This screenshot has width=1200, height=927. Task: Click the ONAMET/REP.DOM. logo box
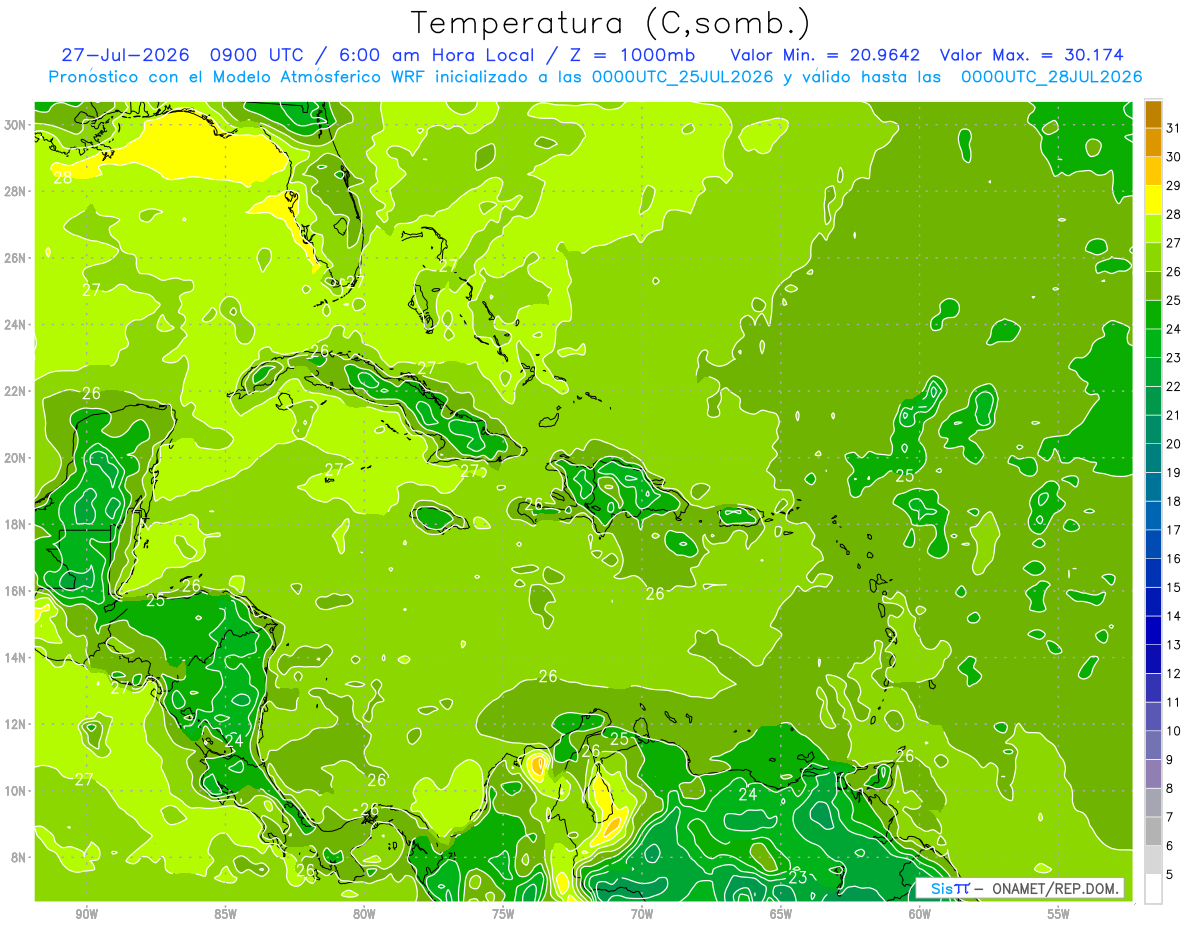[1020, 888]
